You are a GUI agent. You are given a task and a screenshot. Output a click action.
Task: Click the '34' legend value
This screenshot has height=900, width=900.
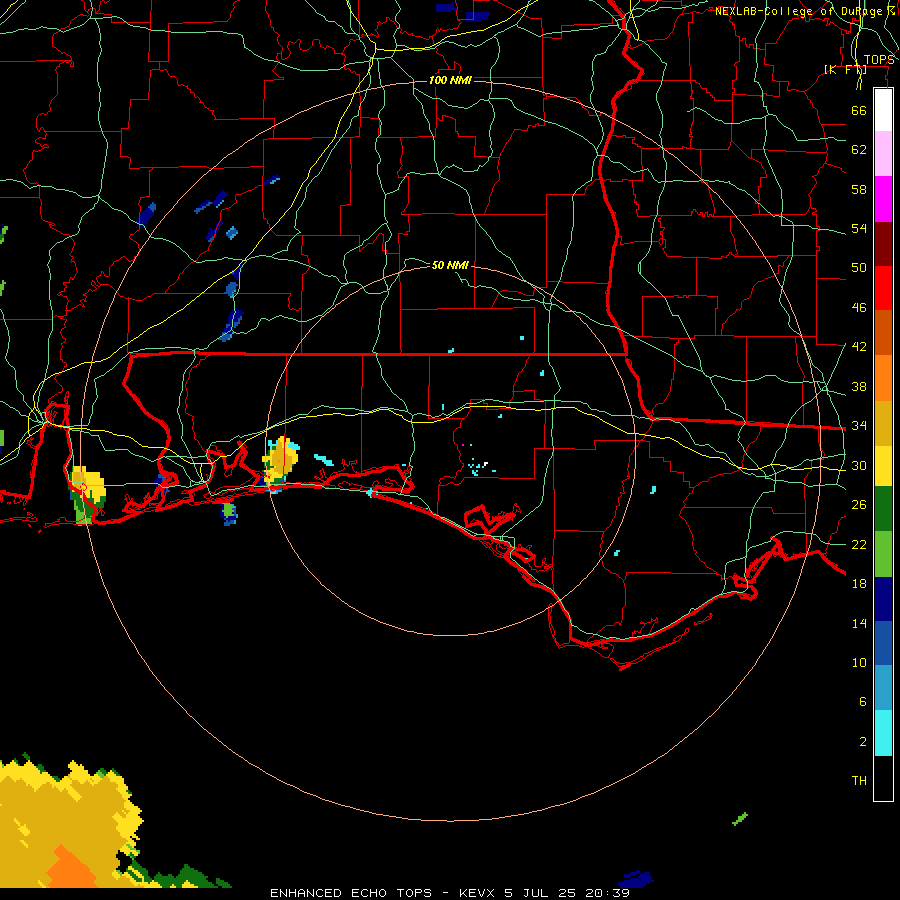click(859, 426)
